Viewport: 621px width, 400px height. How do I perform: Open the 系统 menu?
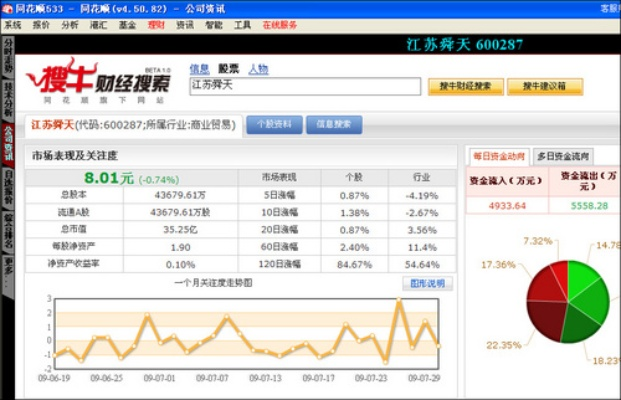(x=14, y=24)
